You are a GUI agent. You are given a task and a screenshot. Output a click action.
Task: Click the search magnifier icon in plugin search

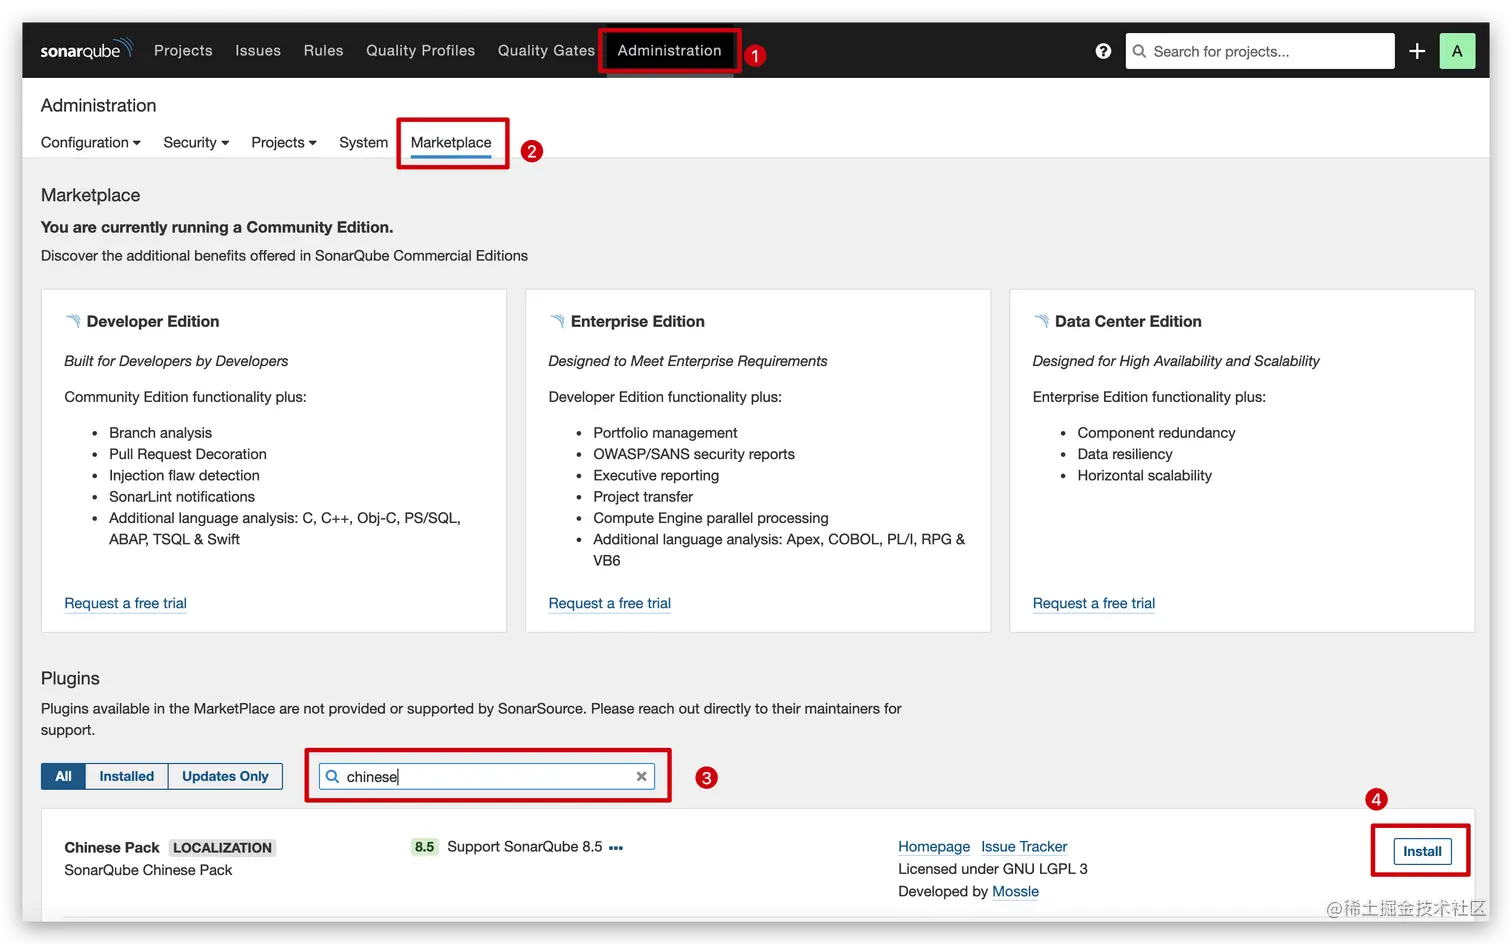pyautogui.click(x=332, y=776)
